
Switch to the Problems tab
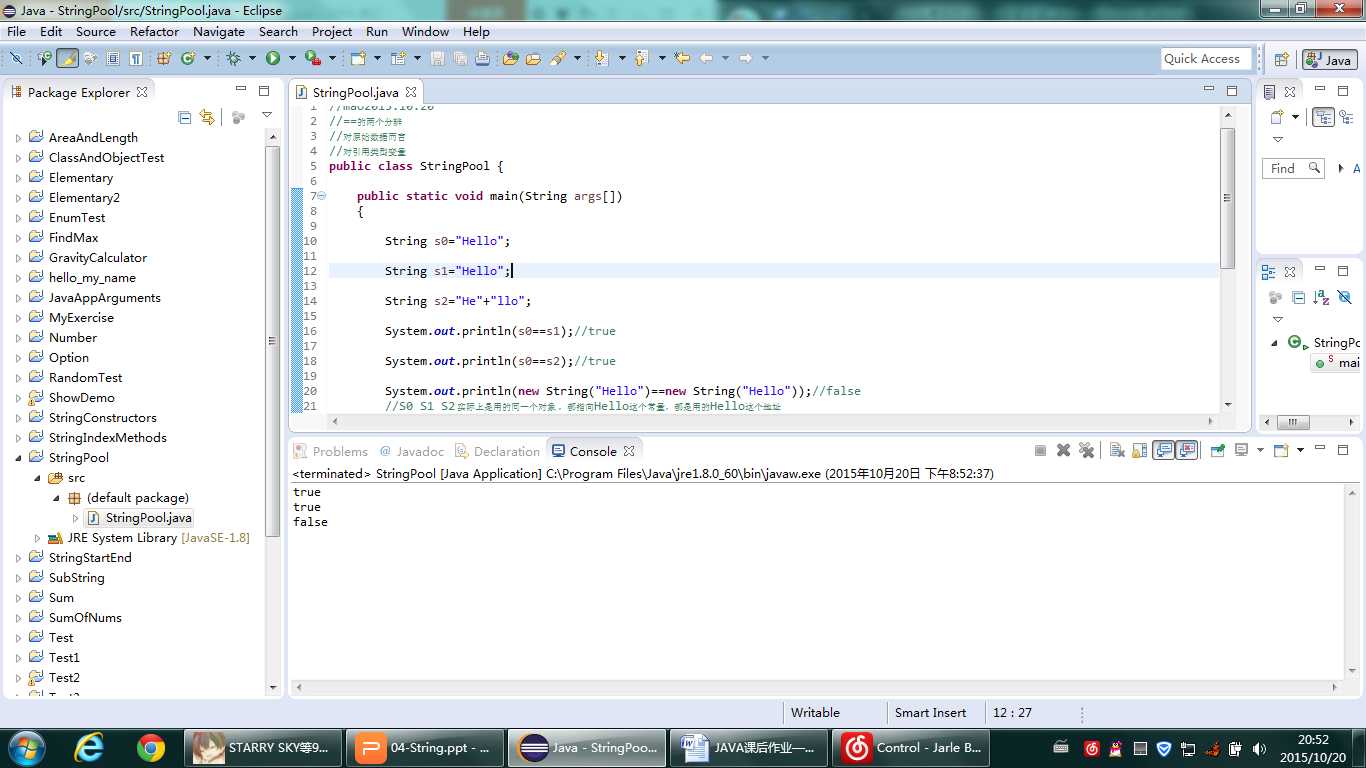[330, 451]
